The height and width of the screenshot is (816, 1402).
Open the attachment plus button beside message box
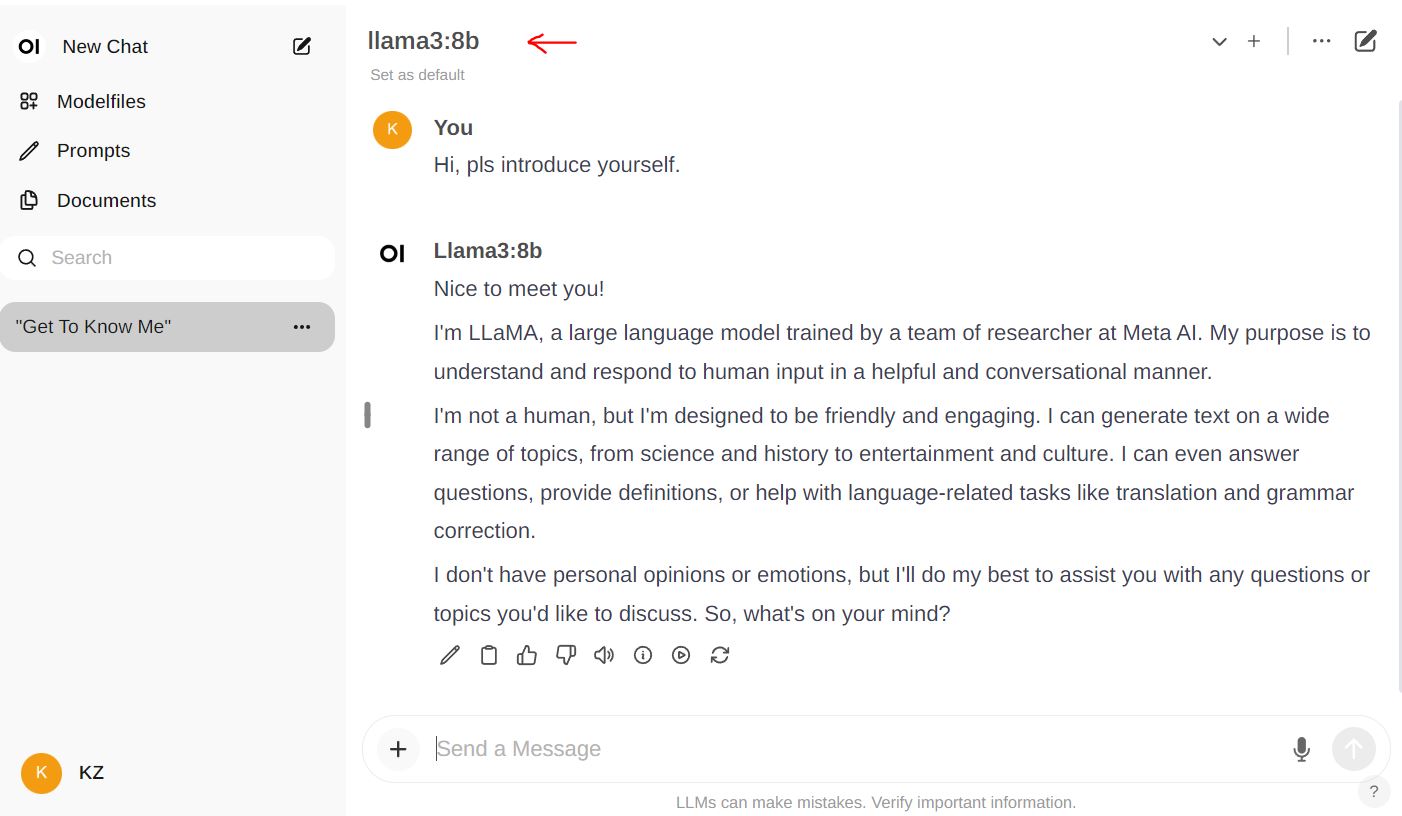(398, 749)
